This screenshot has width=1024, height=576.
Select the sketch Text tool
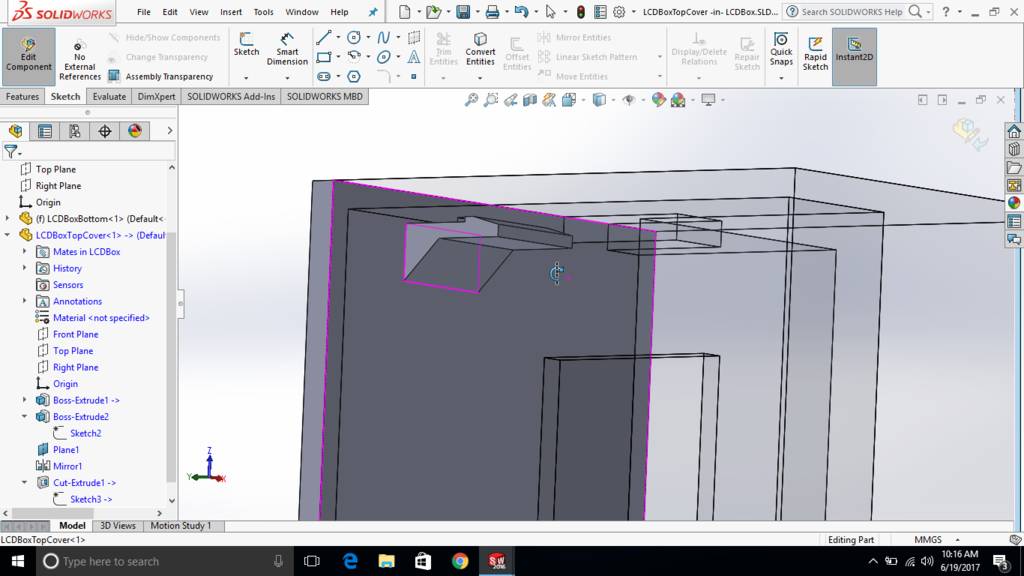[x=413, y=57]
